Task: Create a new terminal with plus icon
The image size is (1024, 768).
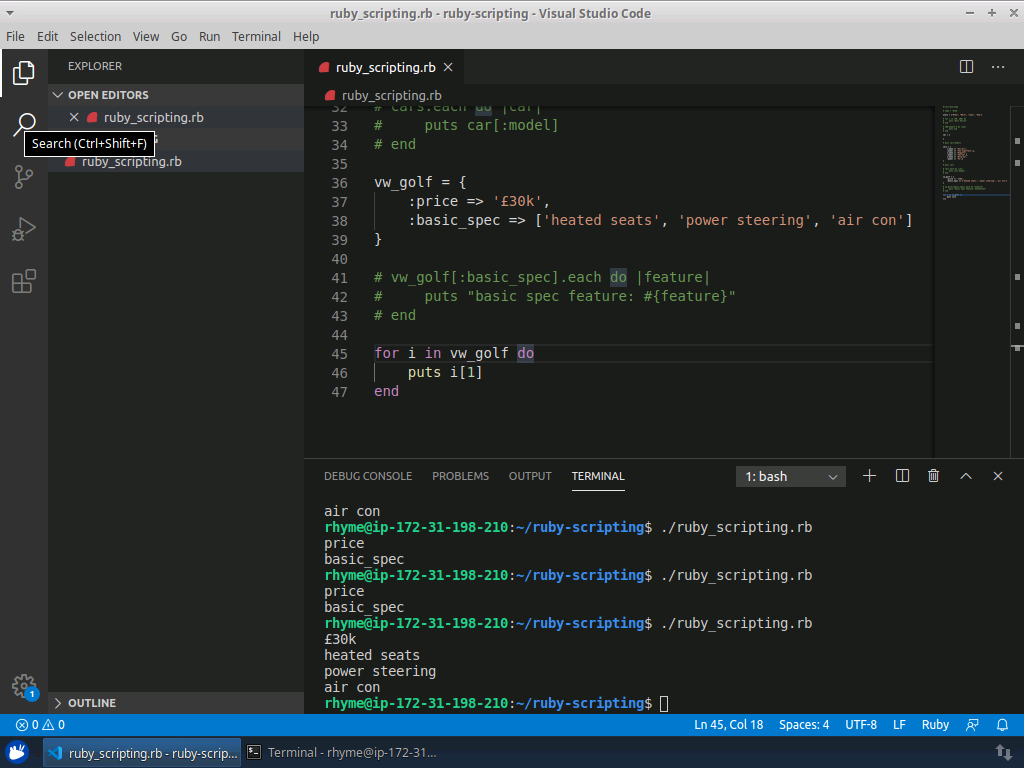Action: [x=869, y=476]
